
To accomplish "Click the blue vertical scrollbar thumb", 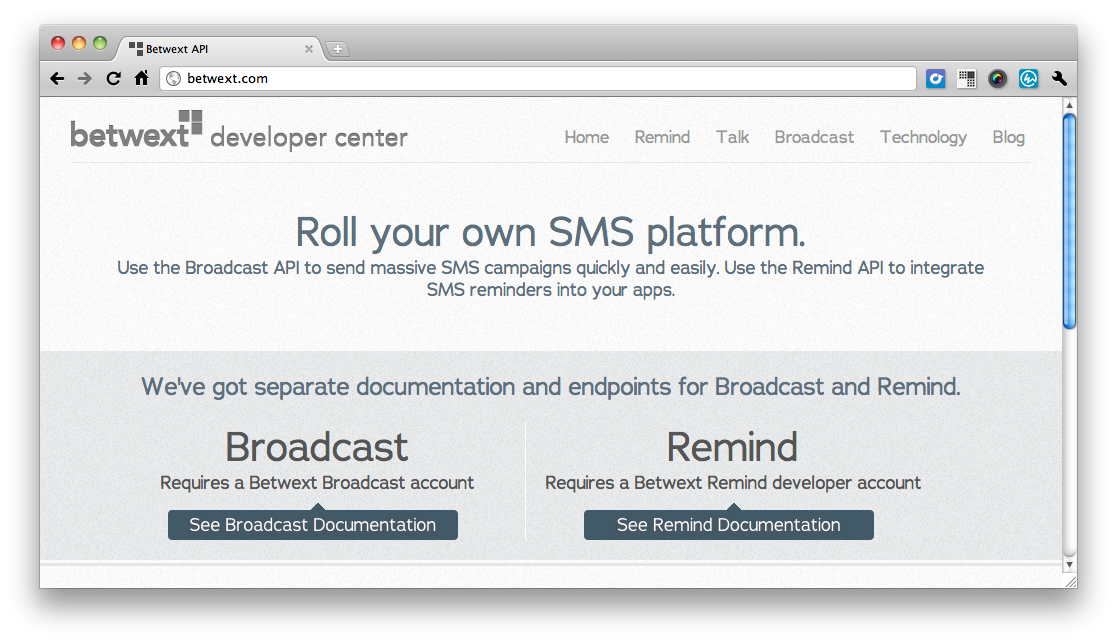I will [x=1069, y=221].
